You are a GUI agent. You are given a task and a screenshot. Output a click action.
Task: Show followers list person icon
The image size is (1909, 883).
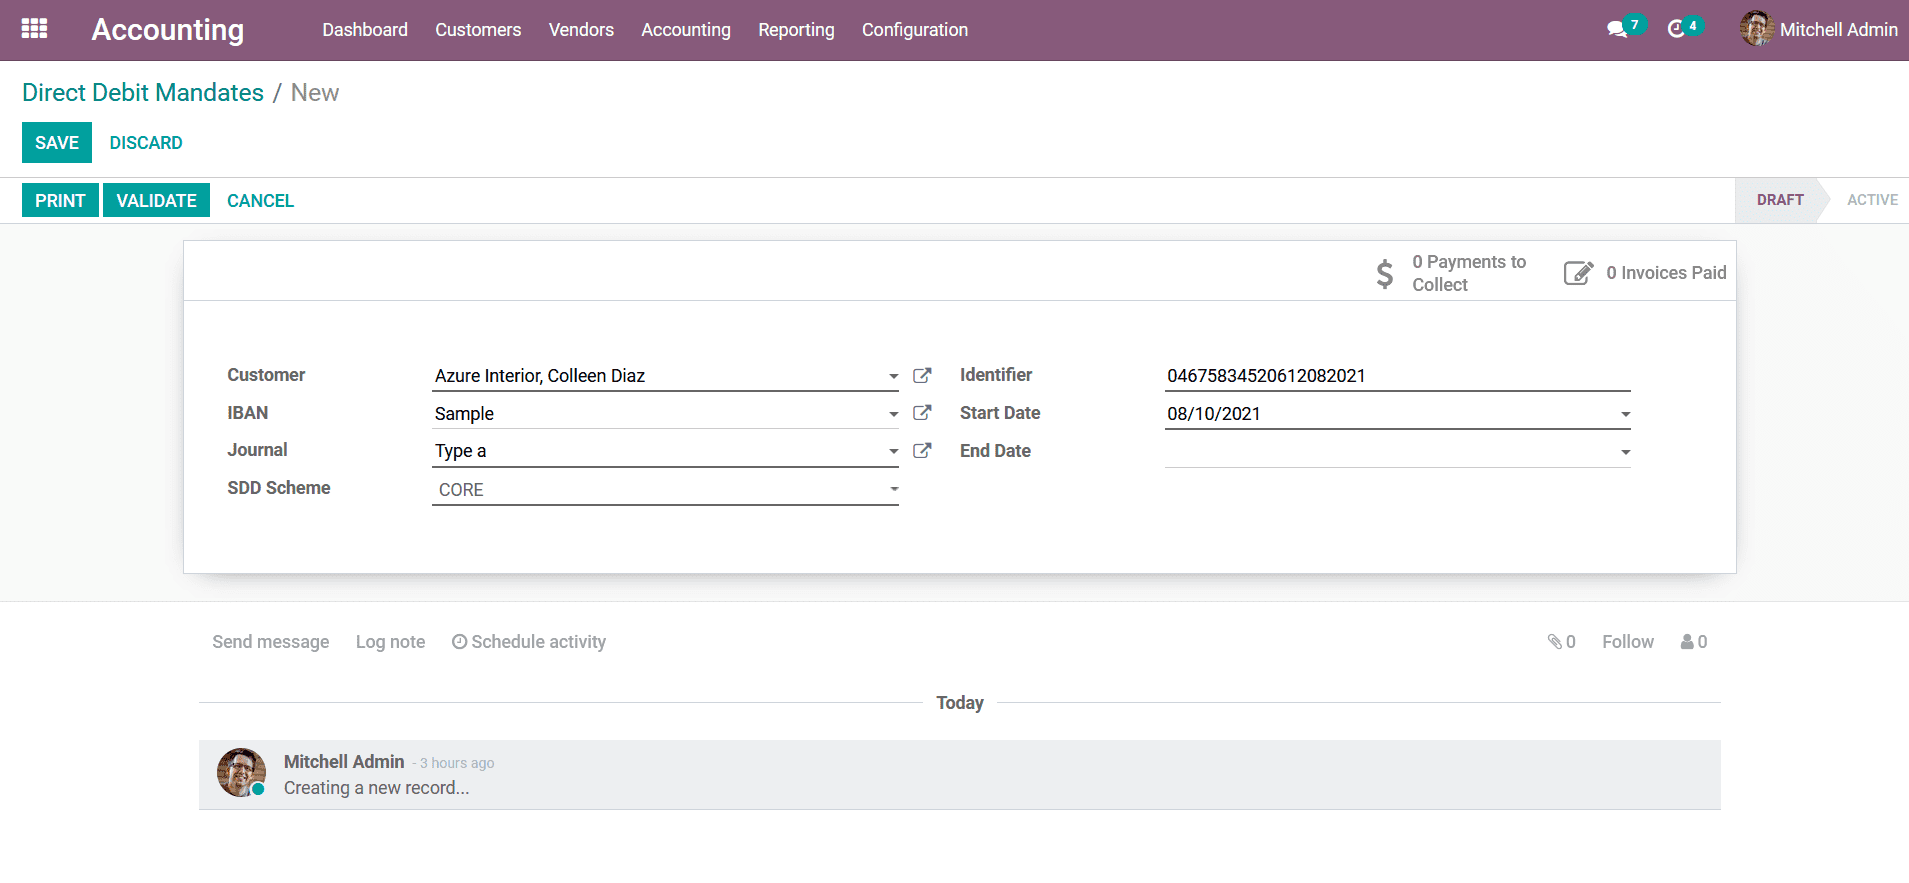1688,642
